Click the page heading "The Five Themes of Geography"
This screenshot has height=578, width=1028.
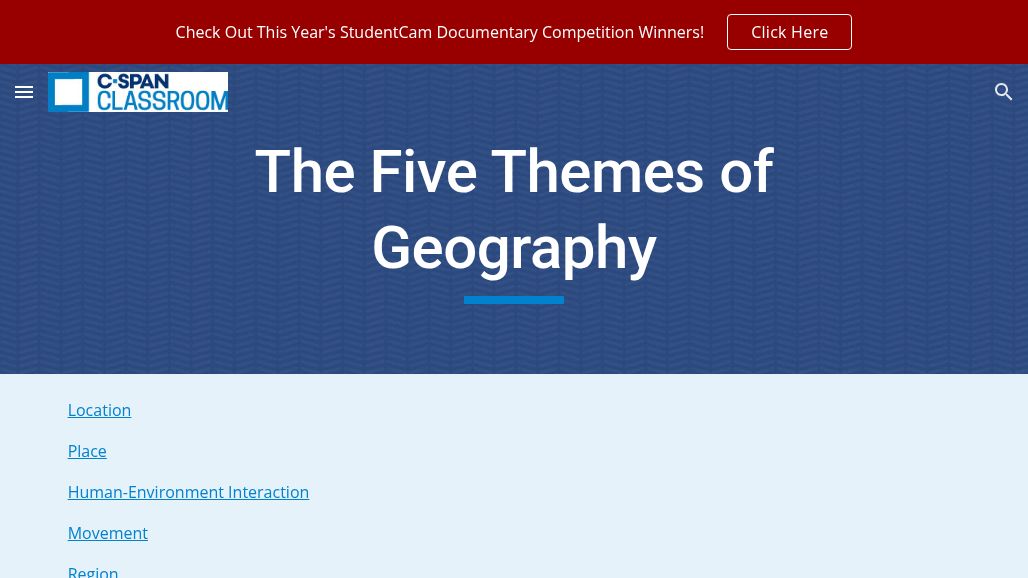pyautogui.click(x=514, y=208)
